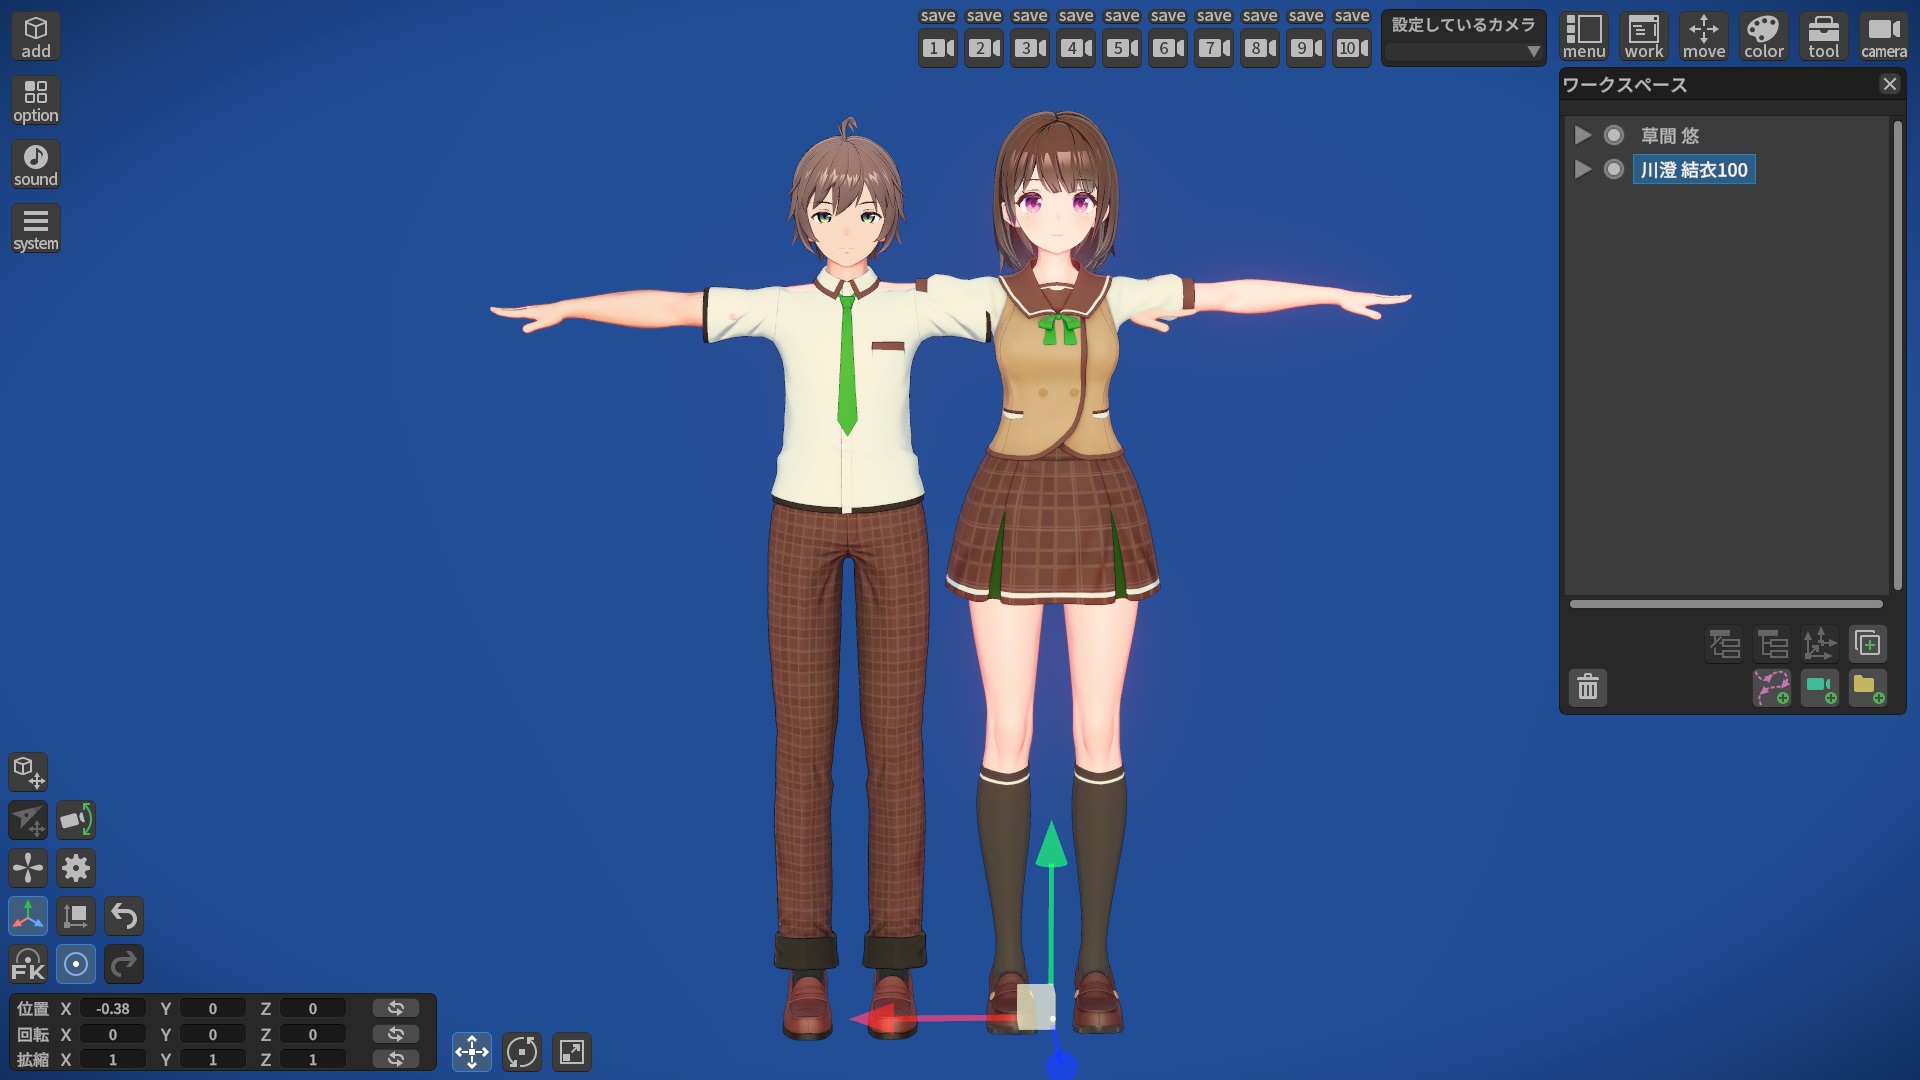Expand the 川澄 結衣100 tree item

[x=1582, y=170]
